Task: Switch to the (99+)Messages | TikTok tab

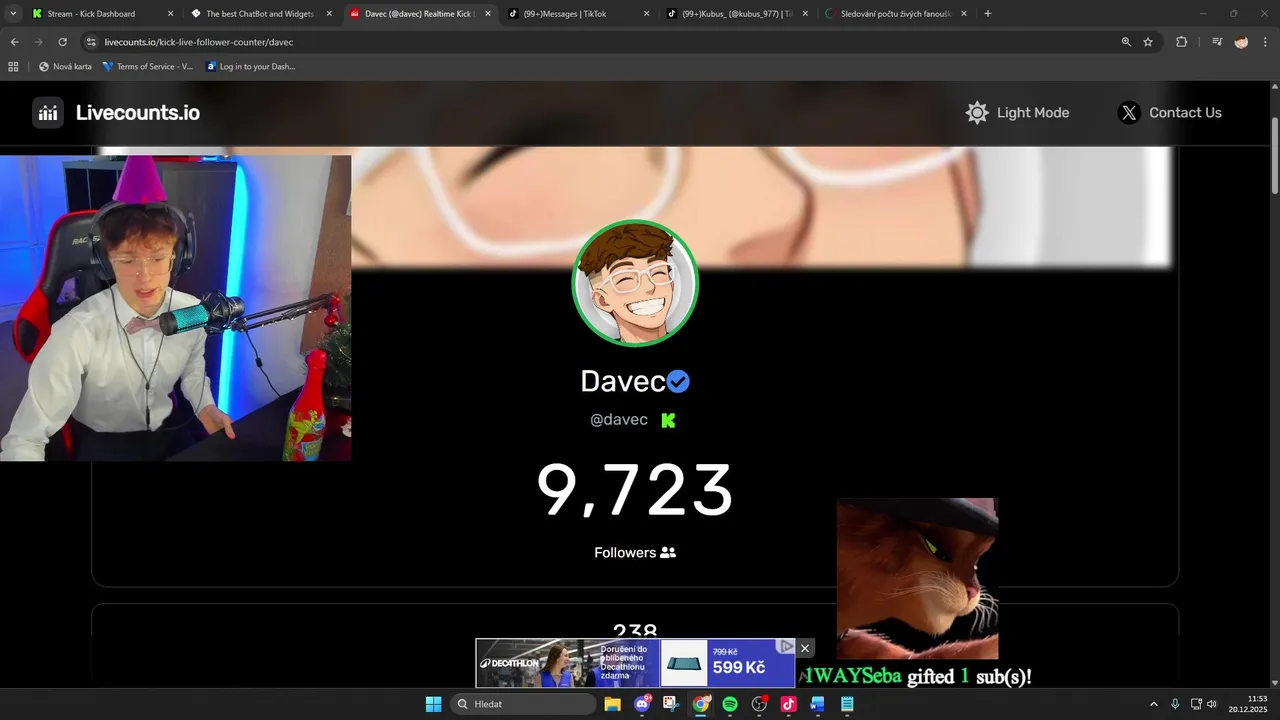Action: pyautogui.click(x=565, y=14)
